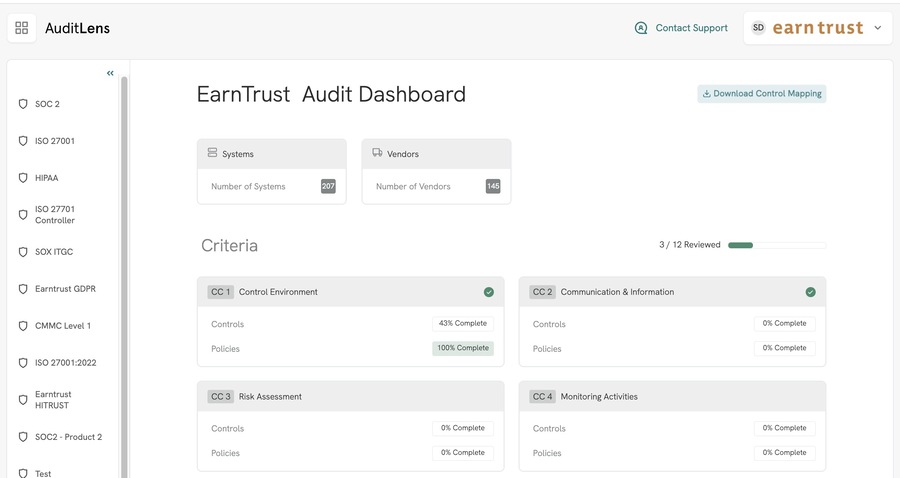900x478 pixels.
Task: Click the CC 3 tag label
Action: click(220, 397)
